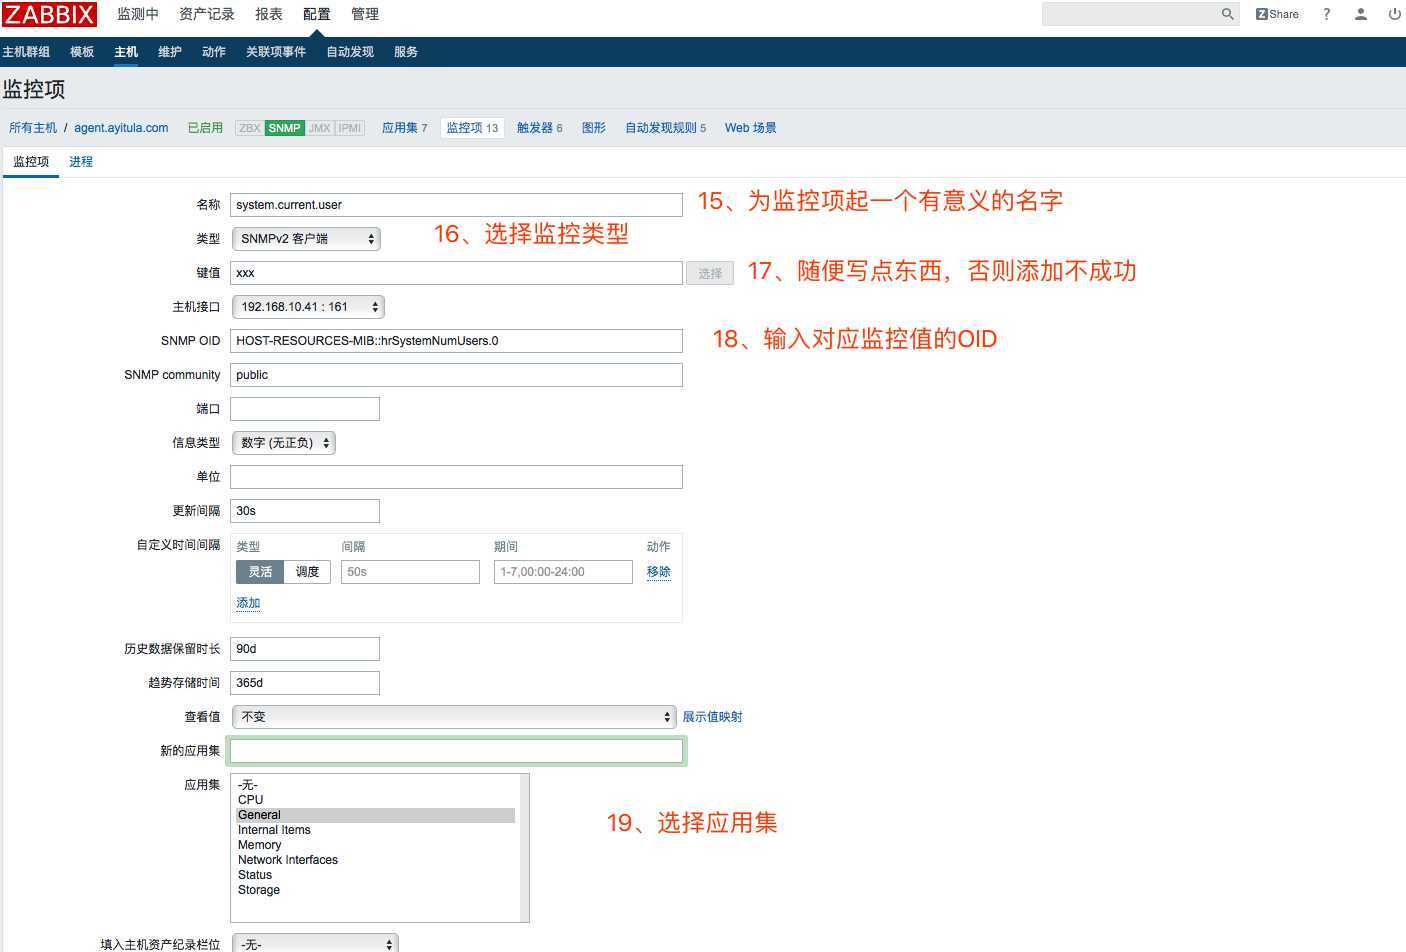1406x952 pixels.
Task: Click the 添加 interval link
Action: (x=248, y=603)
